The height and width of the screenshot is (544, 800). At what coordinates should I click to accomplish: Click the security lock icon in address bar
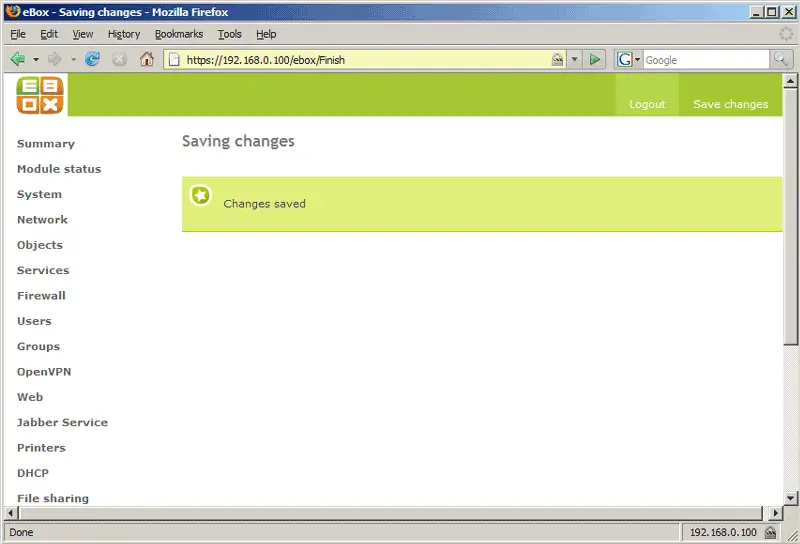point(557,60)
